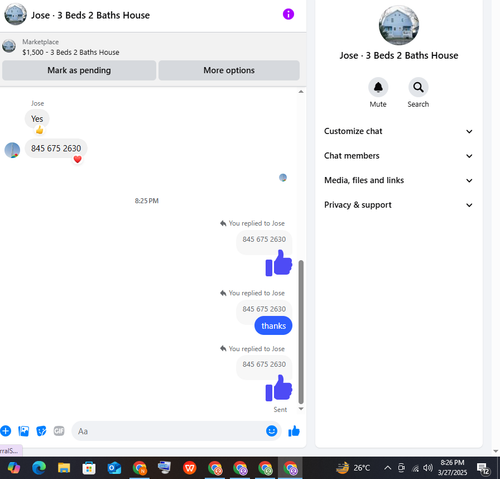This screenshot has width=500, height=479.
Task: Expand the Privacy & support section
Action: click(x=398, y=205)
